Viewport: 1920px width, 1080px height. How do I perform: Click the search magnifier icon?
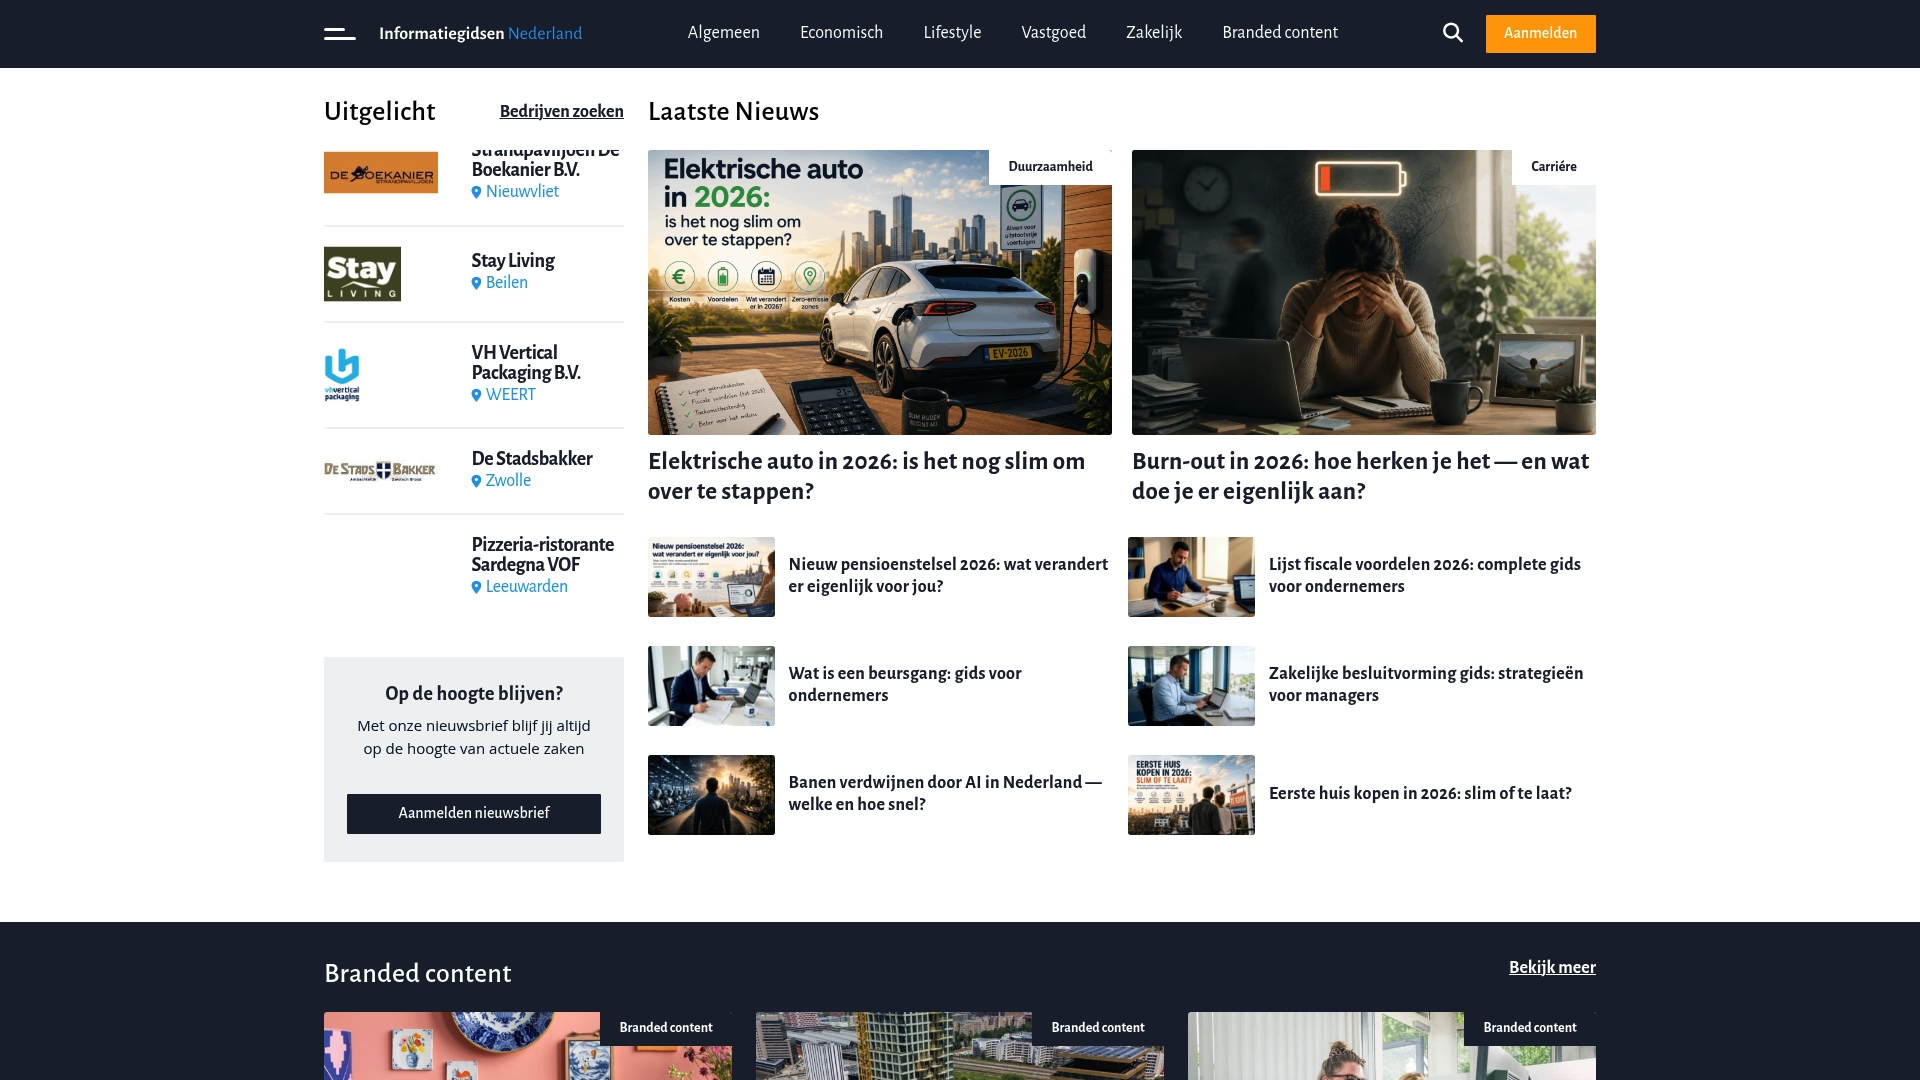pos(1453,33)
